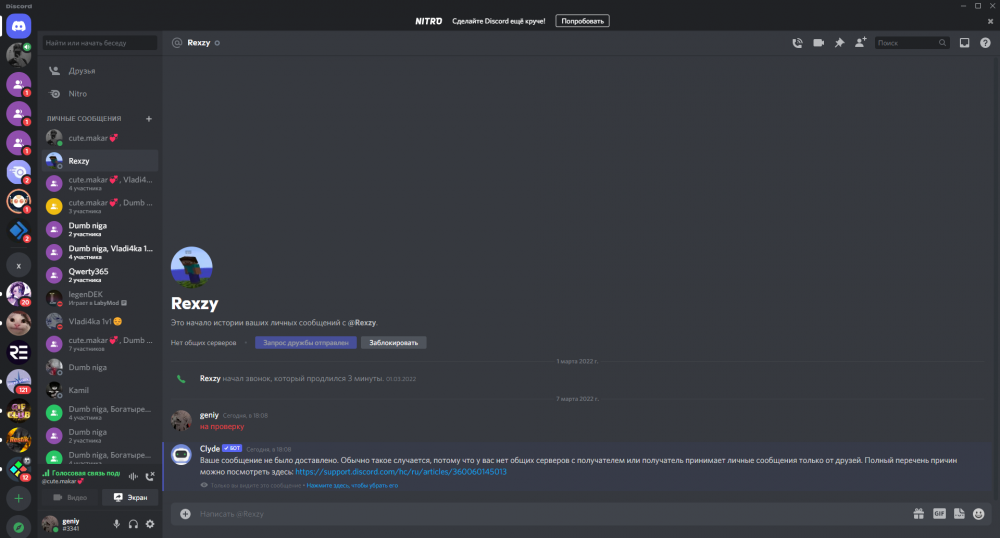Open Help via the question mark icon

[985, 43]
